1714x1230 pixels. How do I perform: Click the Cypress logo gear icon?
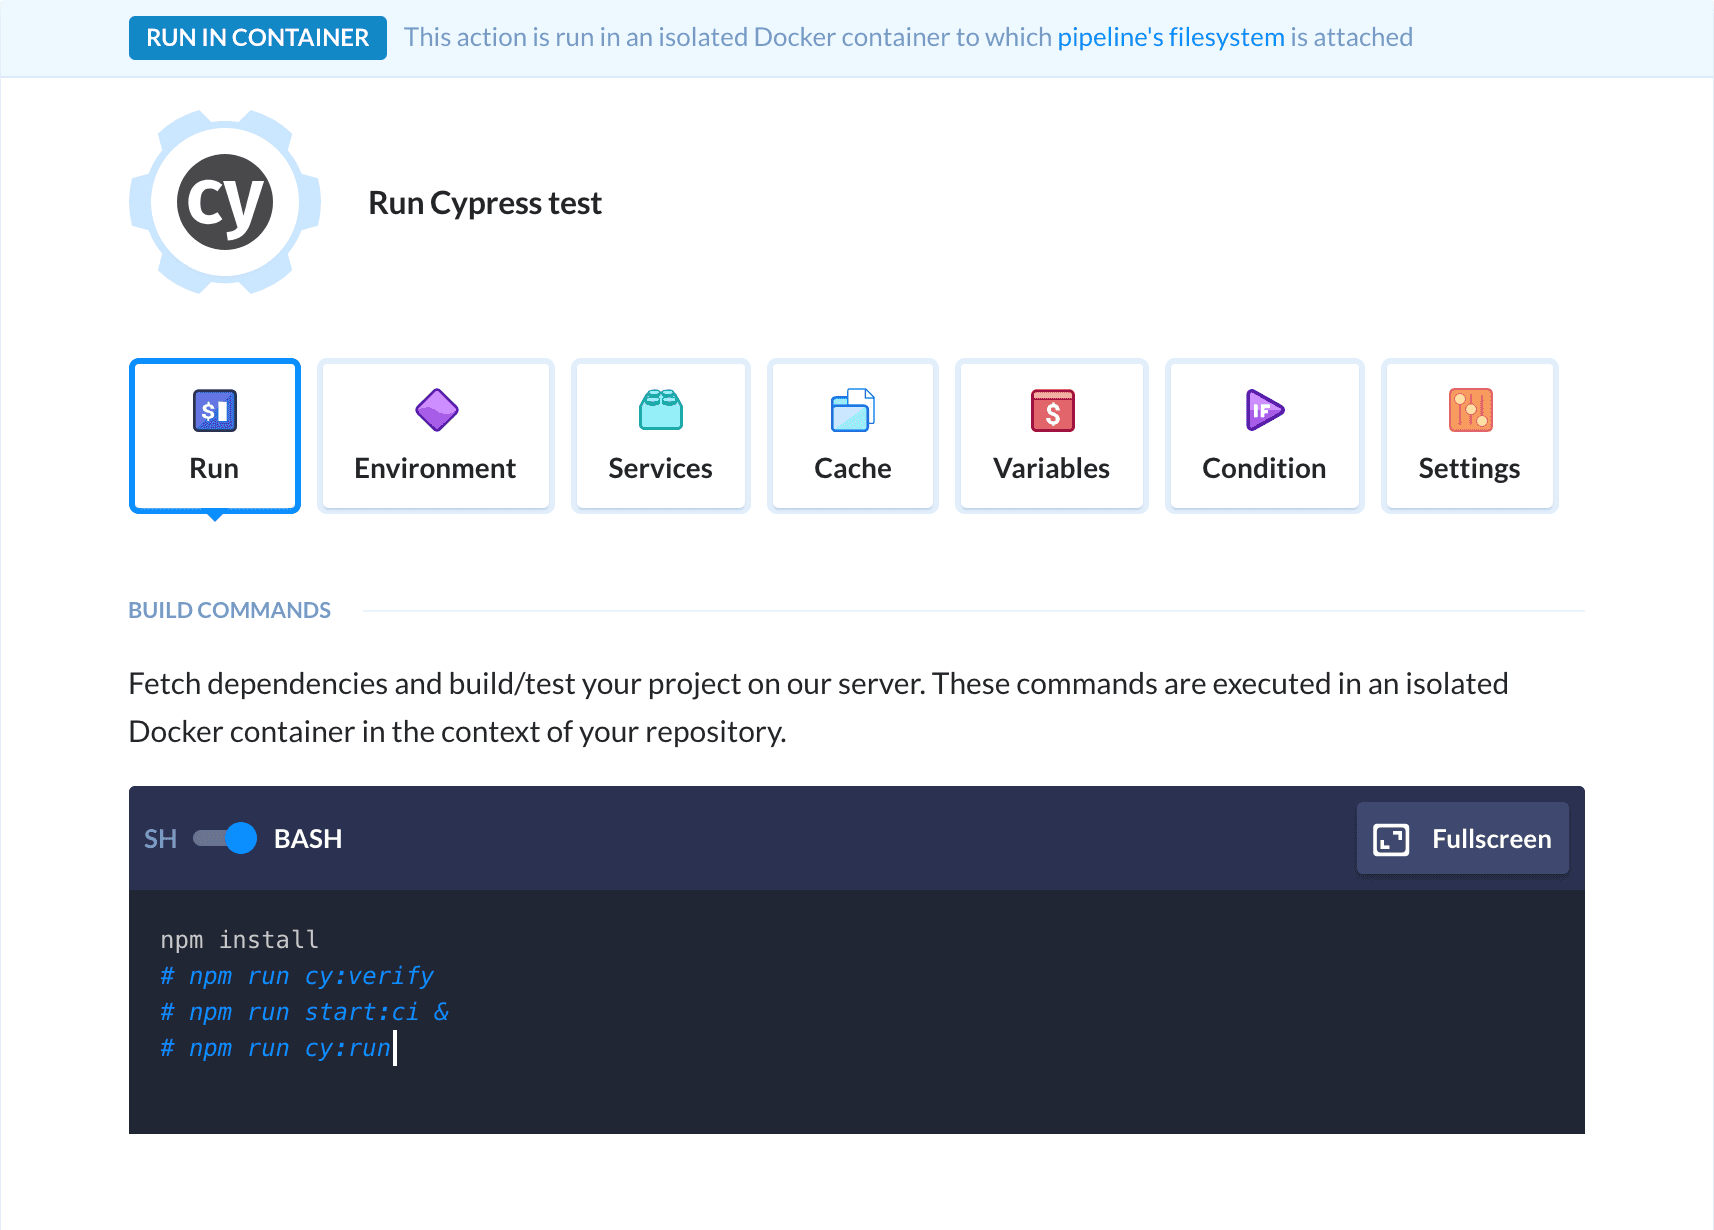coord(225,202)
